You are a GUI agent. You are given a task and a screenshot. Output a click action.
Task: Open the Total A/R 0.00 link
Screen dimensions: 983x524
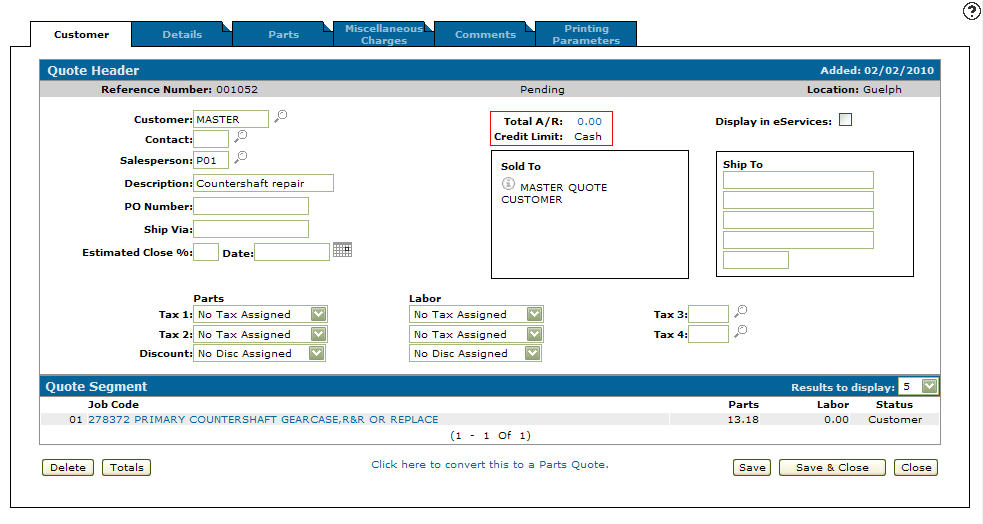(589, 122)
